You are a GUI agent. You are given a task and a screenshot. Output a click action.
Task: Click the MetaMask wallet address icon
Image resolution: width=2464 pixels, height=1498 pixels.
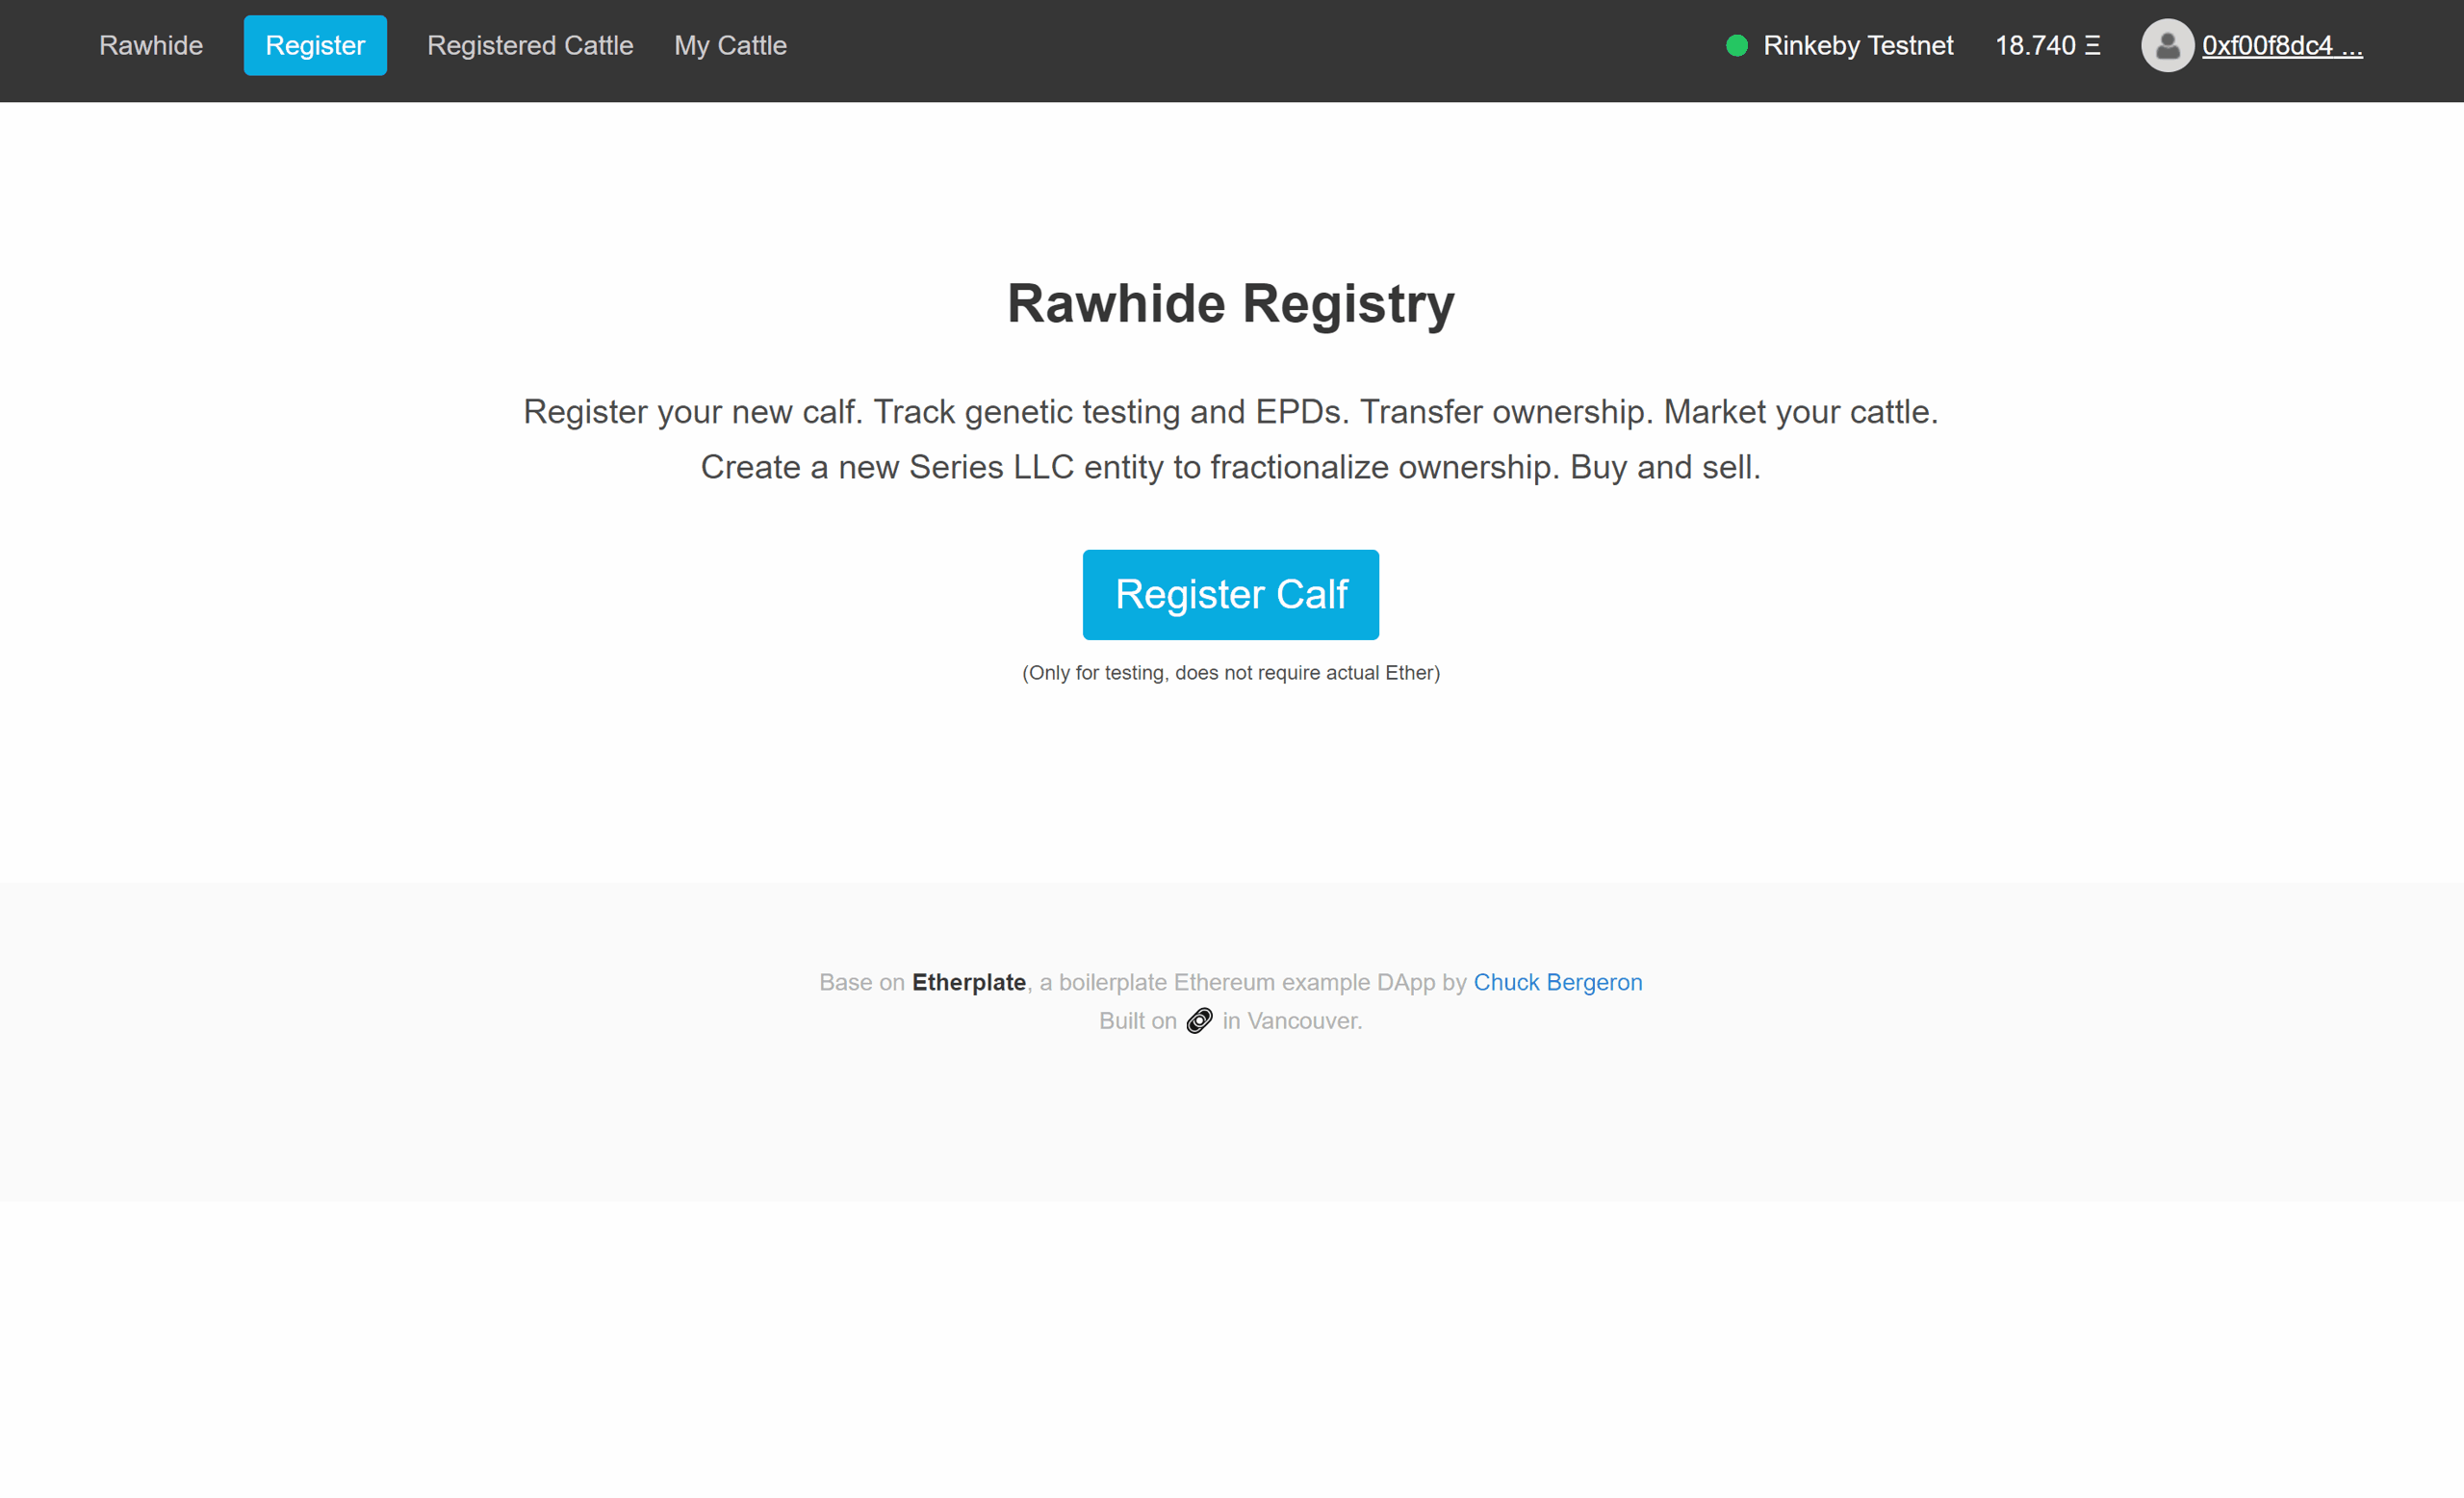tap(2167, 44)
